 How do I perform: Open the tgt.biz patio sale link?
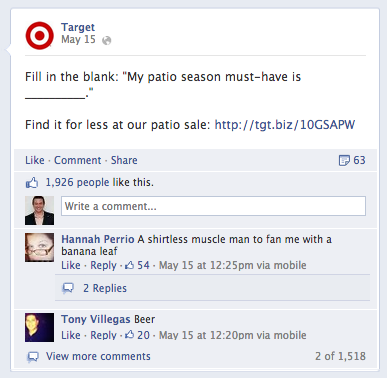tap(285, 125)
